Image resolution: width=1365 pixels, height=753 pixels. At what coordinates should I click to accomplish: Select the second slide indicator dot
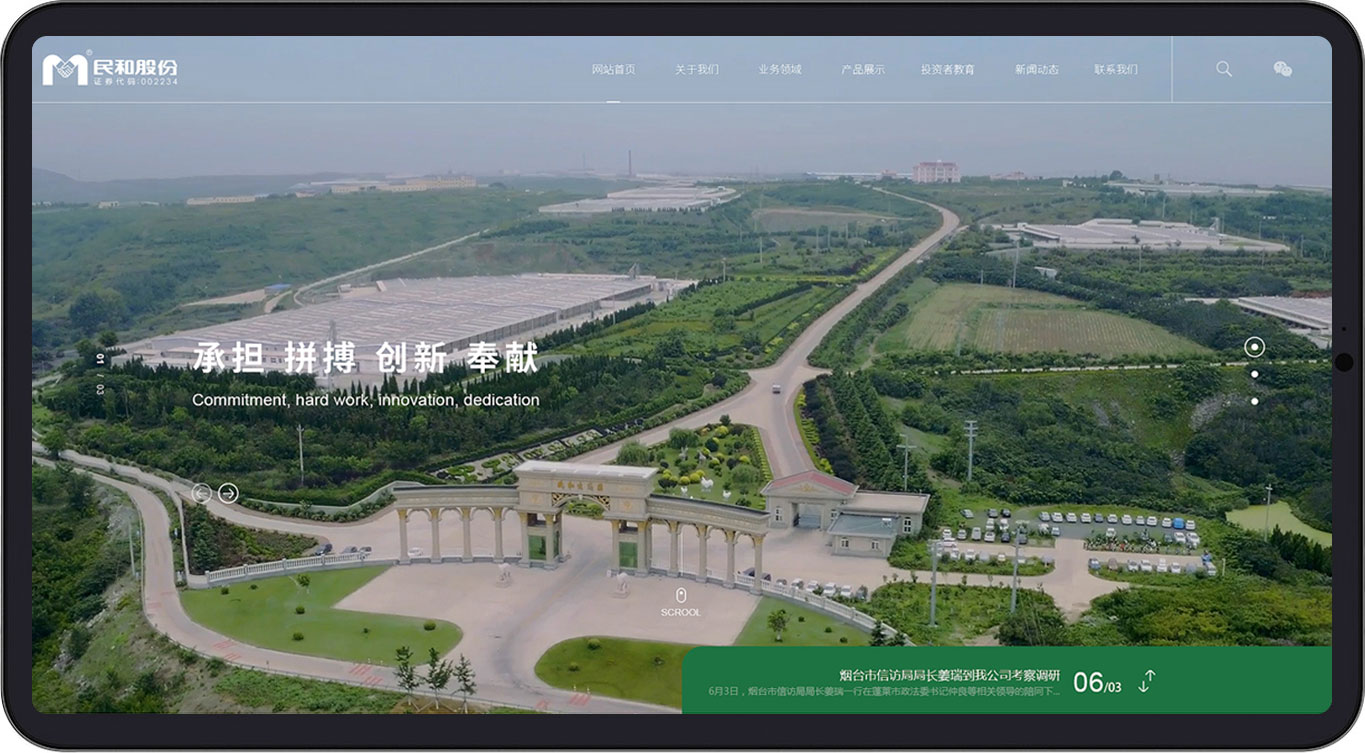[1254, 374]
